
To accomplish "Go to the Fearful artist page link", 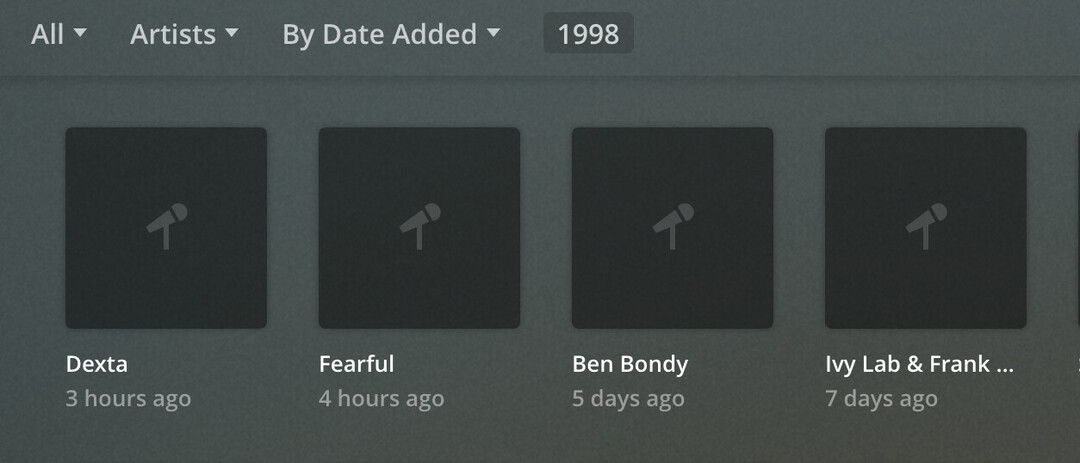I will point(356,364).
